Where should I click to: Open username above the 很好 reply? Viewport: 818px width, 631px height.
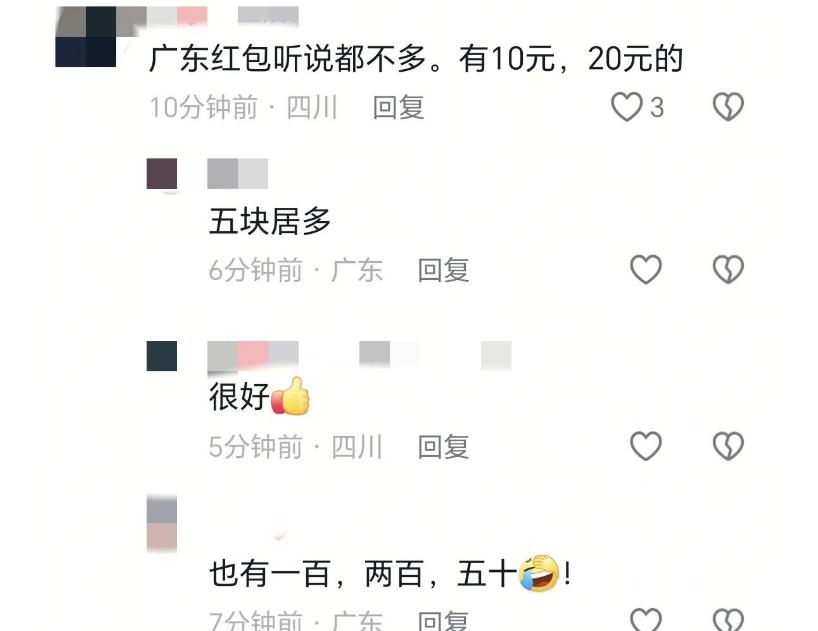click(359, 356)
